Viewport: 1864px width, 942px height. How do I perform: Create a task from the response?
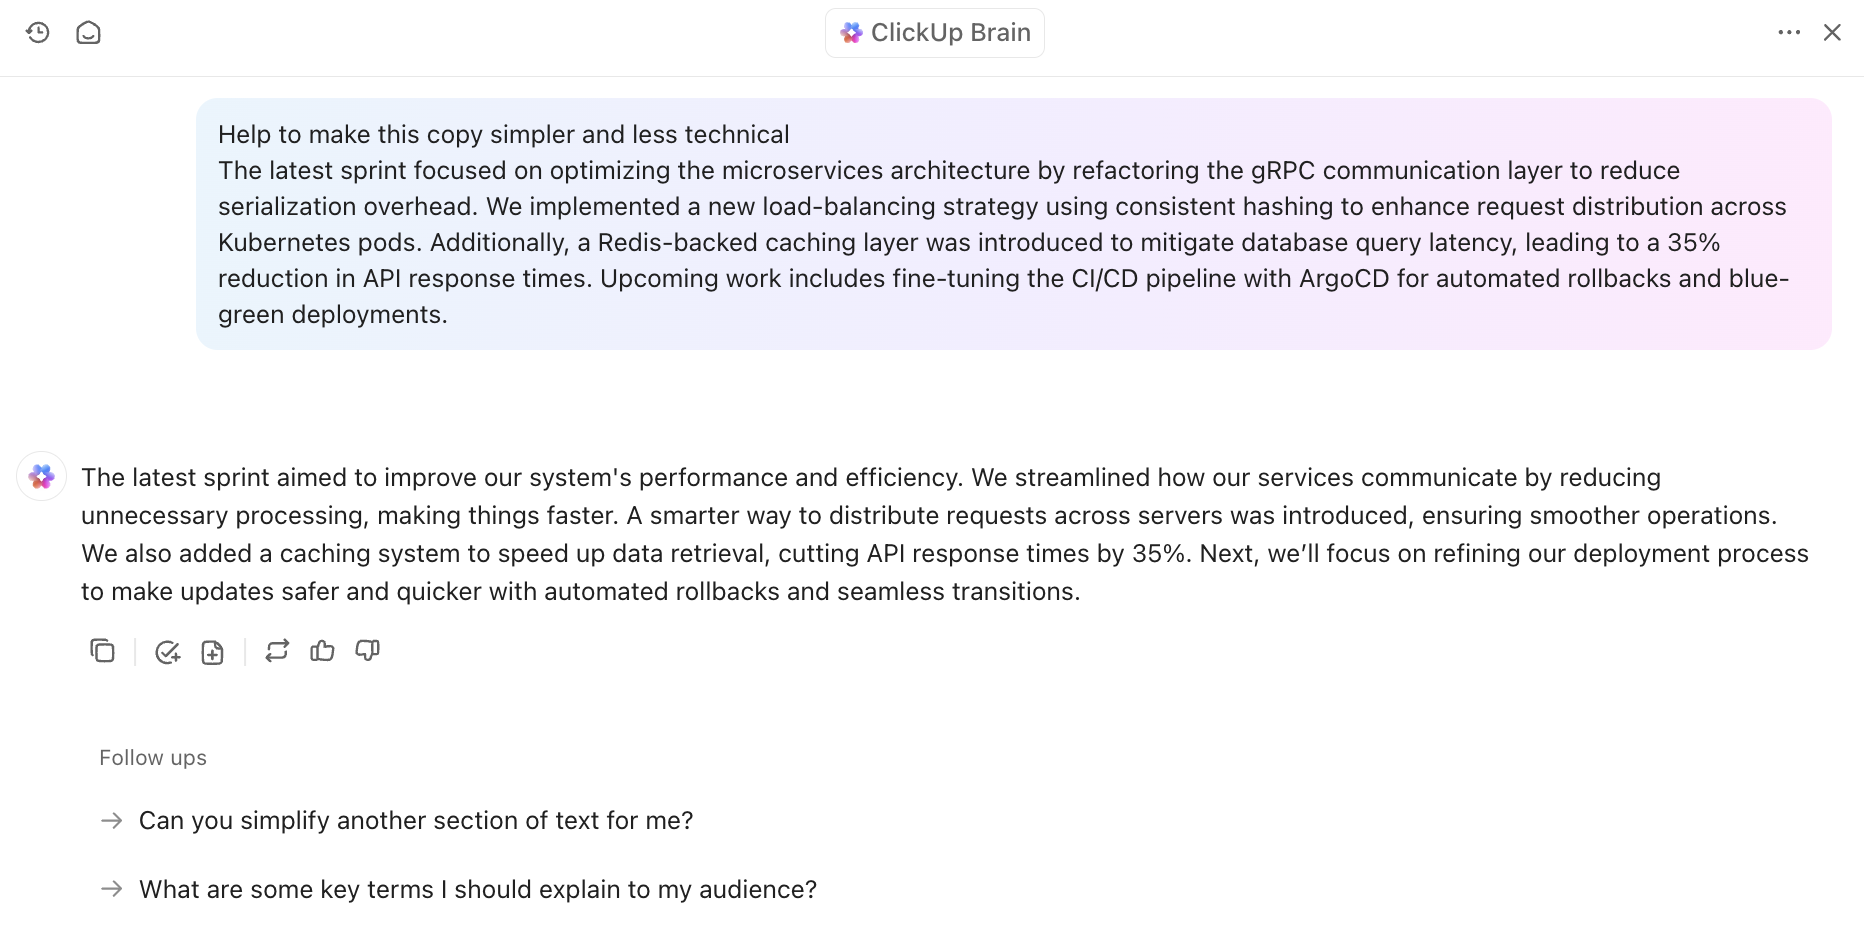(x=167, y=652)
